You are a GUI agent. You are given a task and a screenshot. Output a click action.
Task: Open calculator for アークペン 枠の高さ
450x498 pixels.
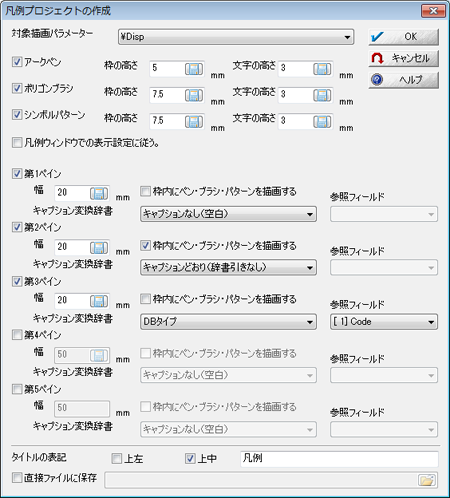tap(194, 69)
